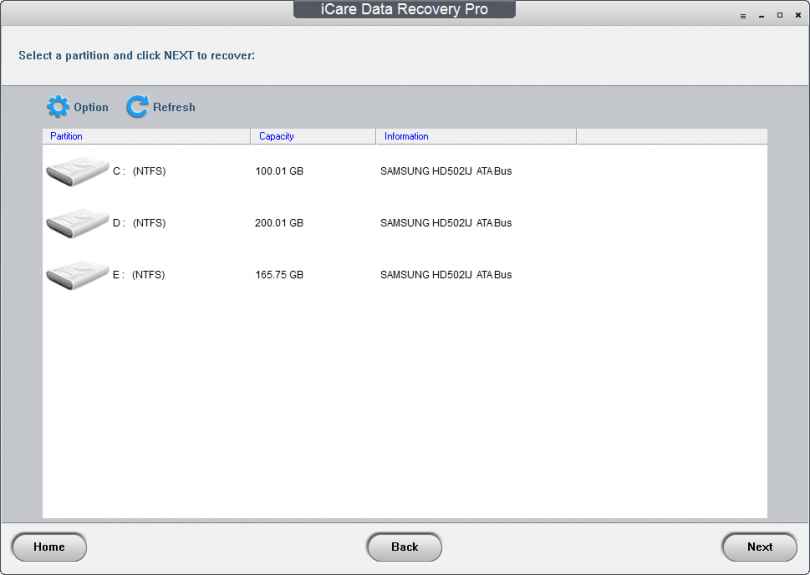
Task: Click the Refresh circular arrow icon
Action: (137, 107)
